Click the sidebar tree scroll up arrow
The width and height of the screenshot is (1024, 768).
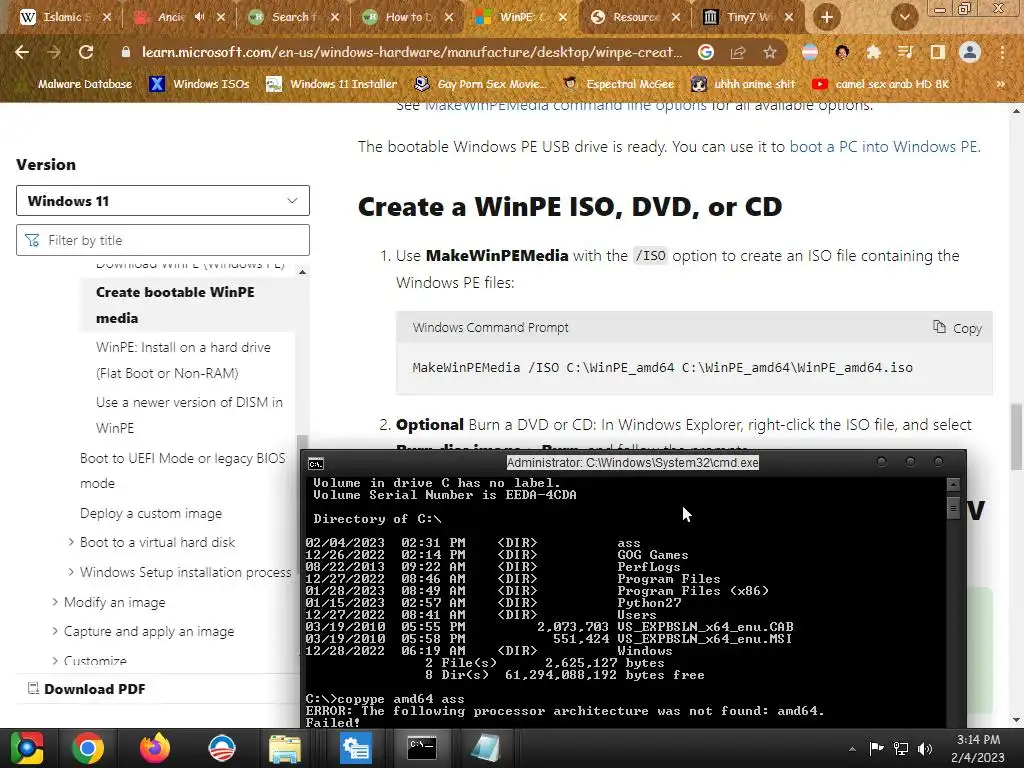point(302,272)
